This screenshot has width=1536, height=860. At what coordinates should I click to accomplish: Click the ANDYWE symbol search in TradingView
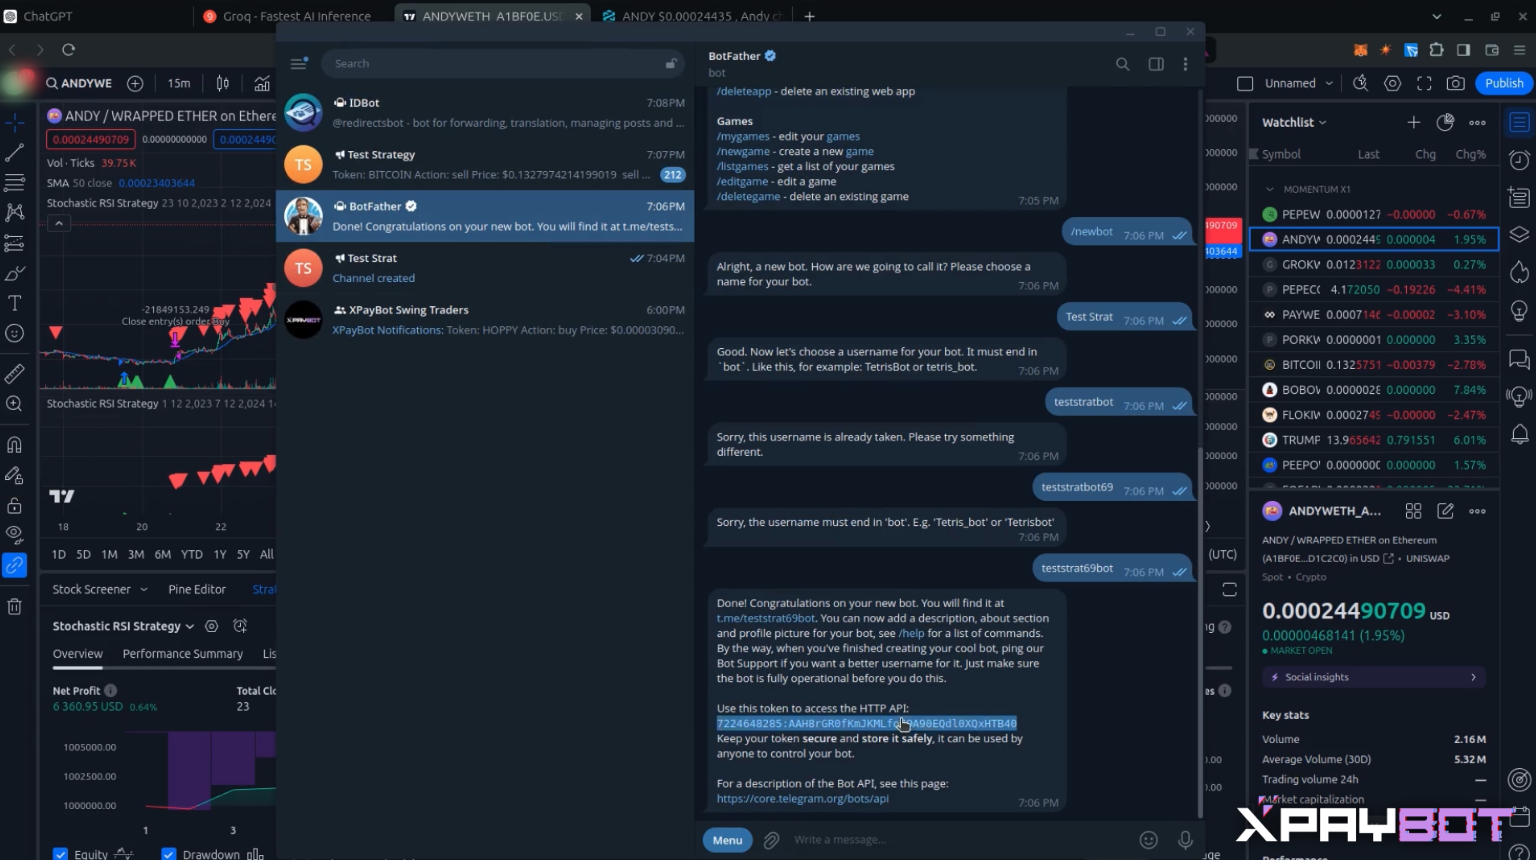coord(79,83)
